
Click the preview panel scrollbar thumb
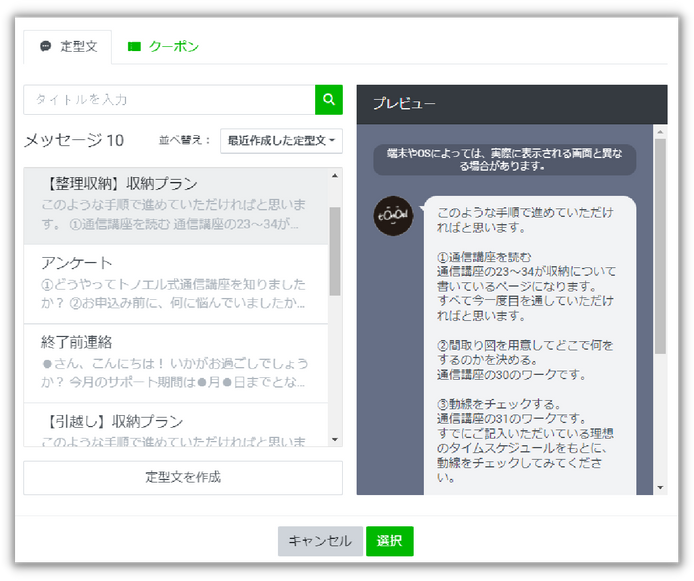click(x=660, y=245)
